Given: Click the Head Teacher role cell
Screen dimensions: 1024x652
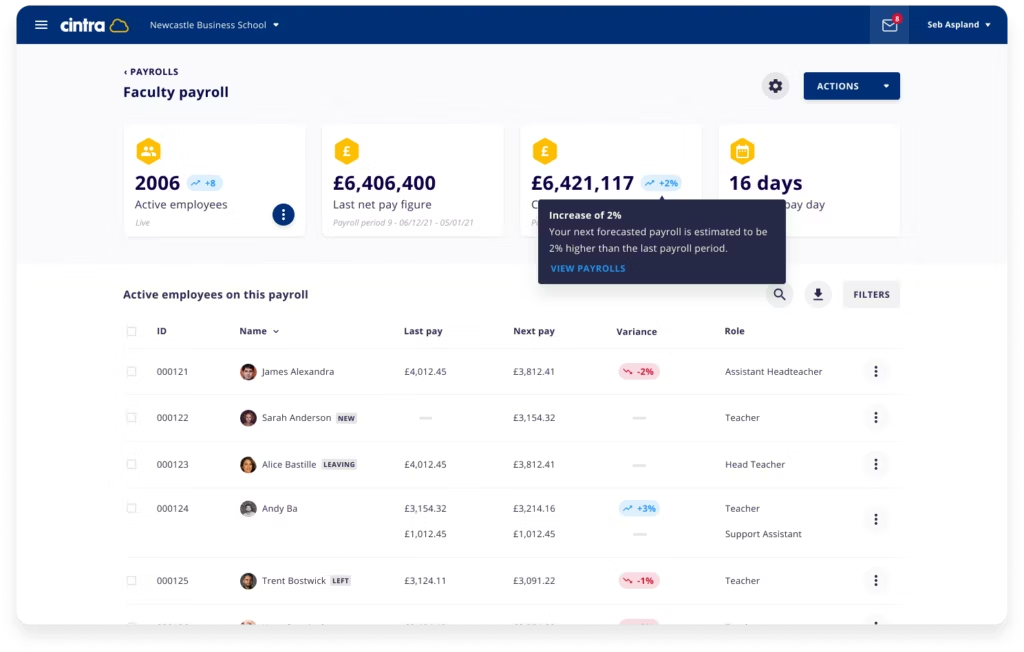Looking at the screenshot, I should tap(754, 465).
